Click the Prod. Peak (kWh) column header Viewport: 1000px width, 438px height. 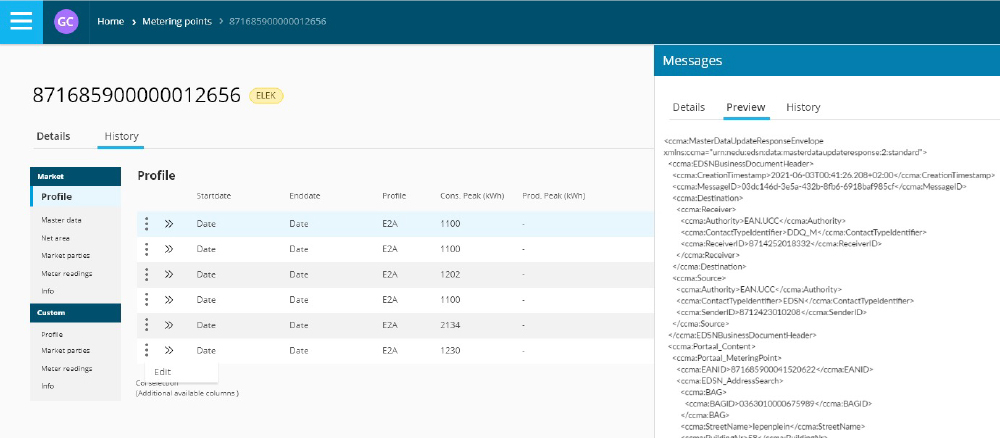(554, 196)
